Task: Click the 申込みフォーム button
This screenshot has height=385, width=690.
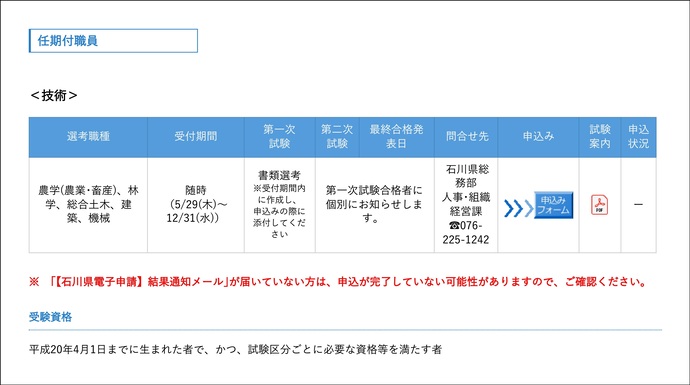Action: [554, 205]
